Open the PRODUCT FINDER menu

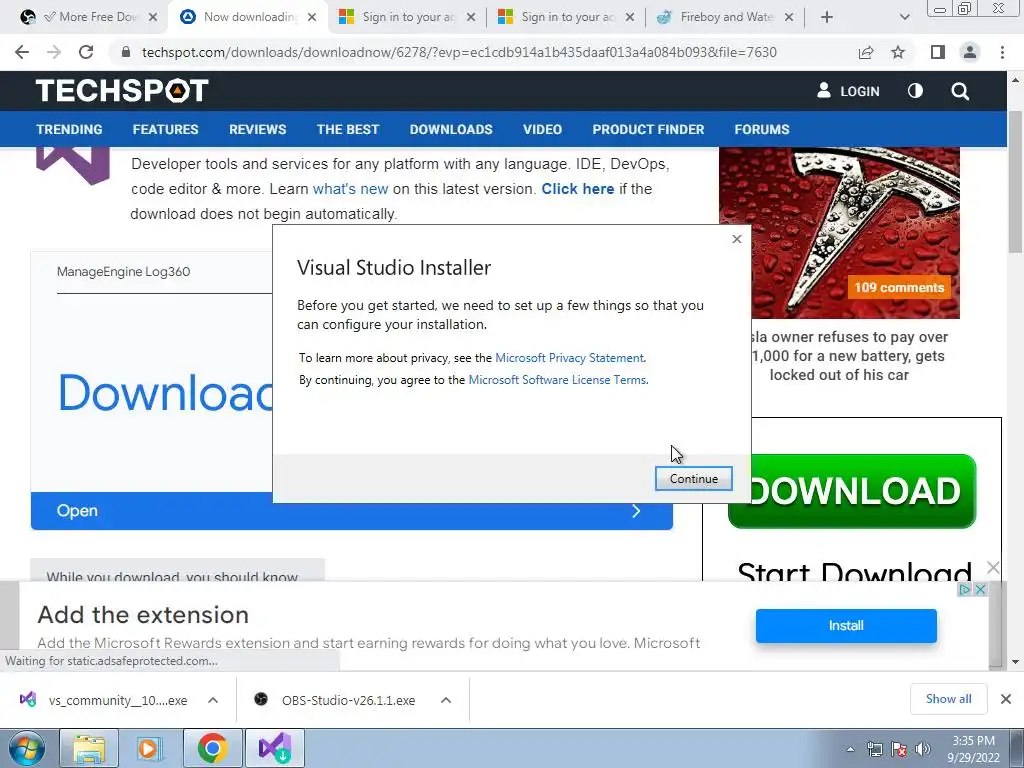[648, 129]
